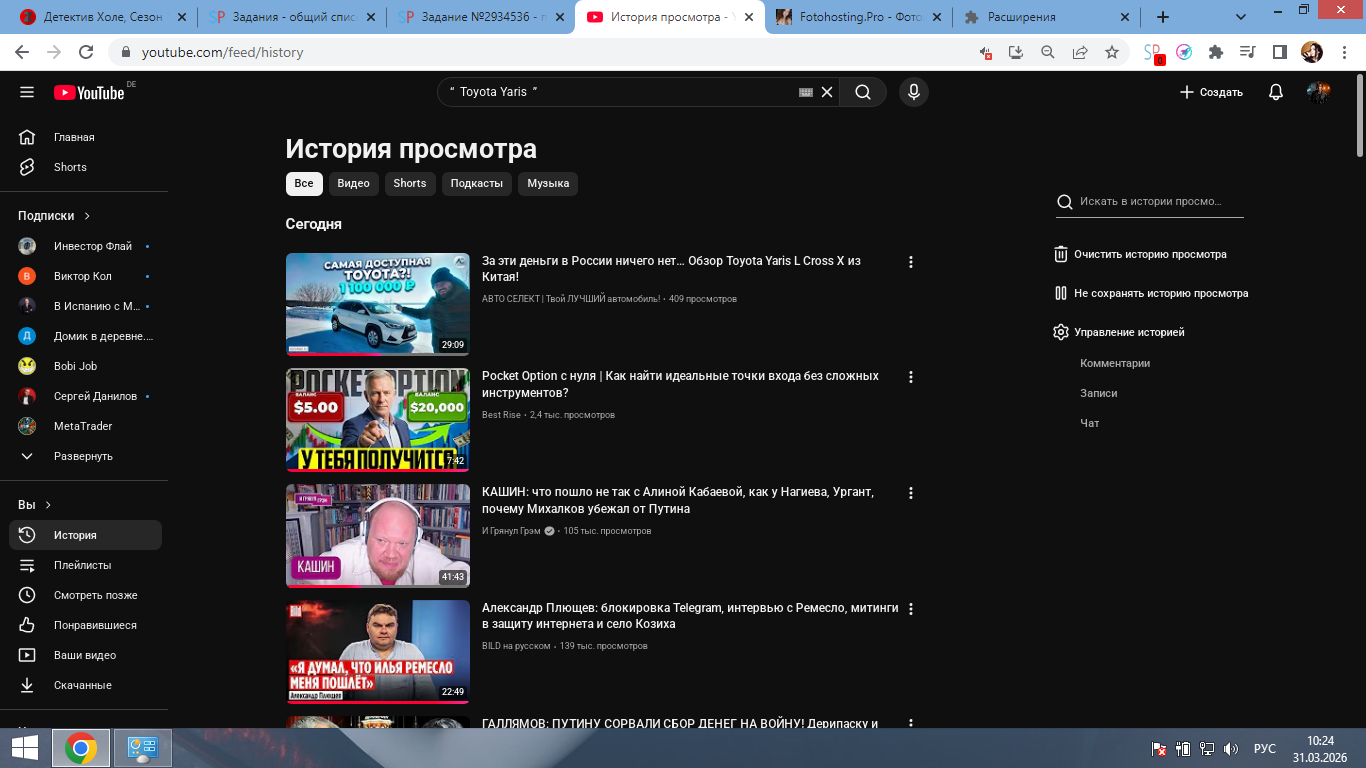
Task: Open Сергей Данилов channel subscription
Action: point(85,396)
